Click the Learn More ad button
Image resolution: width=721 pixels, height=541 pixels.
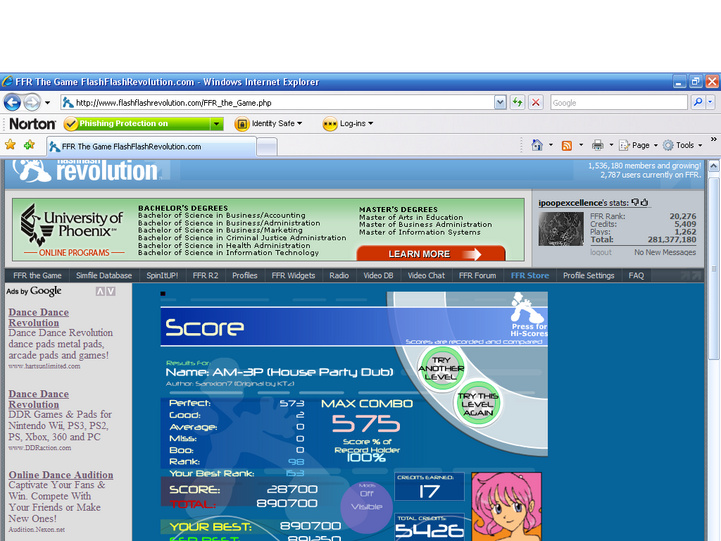(x=431, y=254)
